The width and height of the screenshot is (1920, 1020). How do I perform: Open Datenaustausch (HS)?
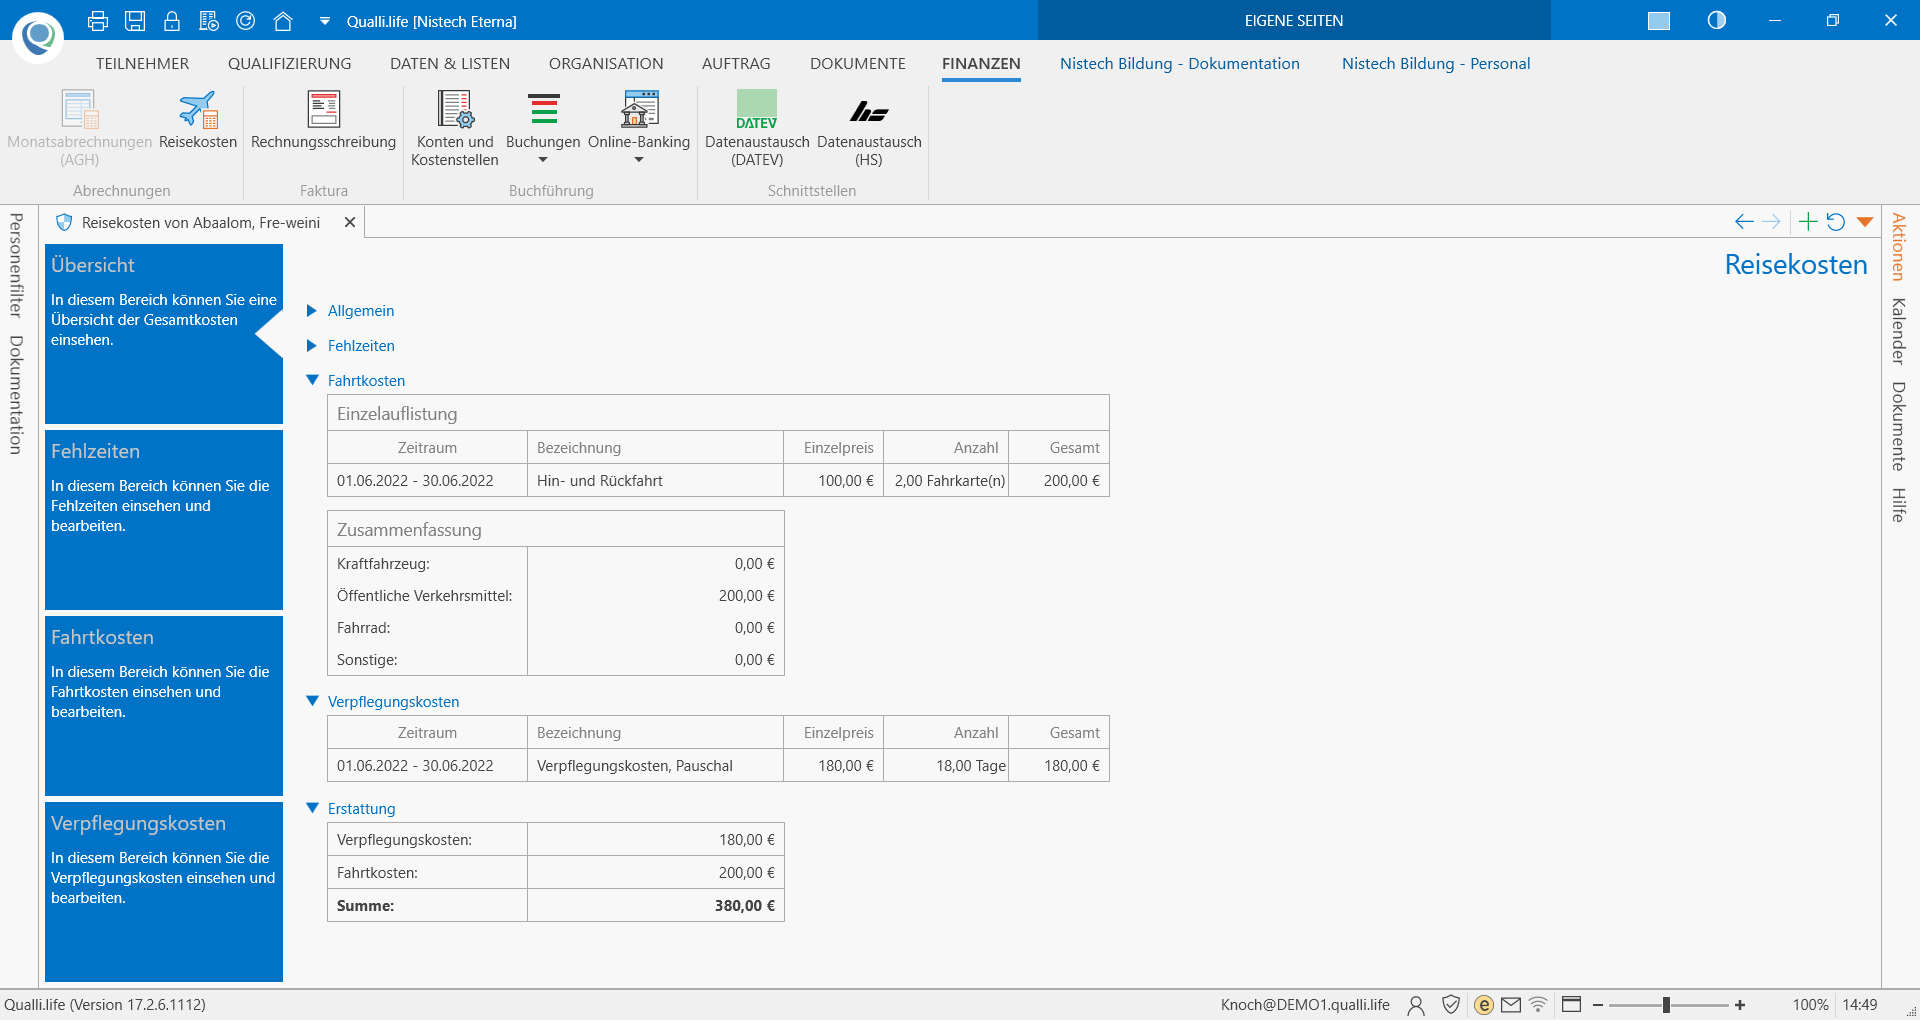(869, 128)
